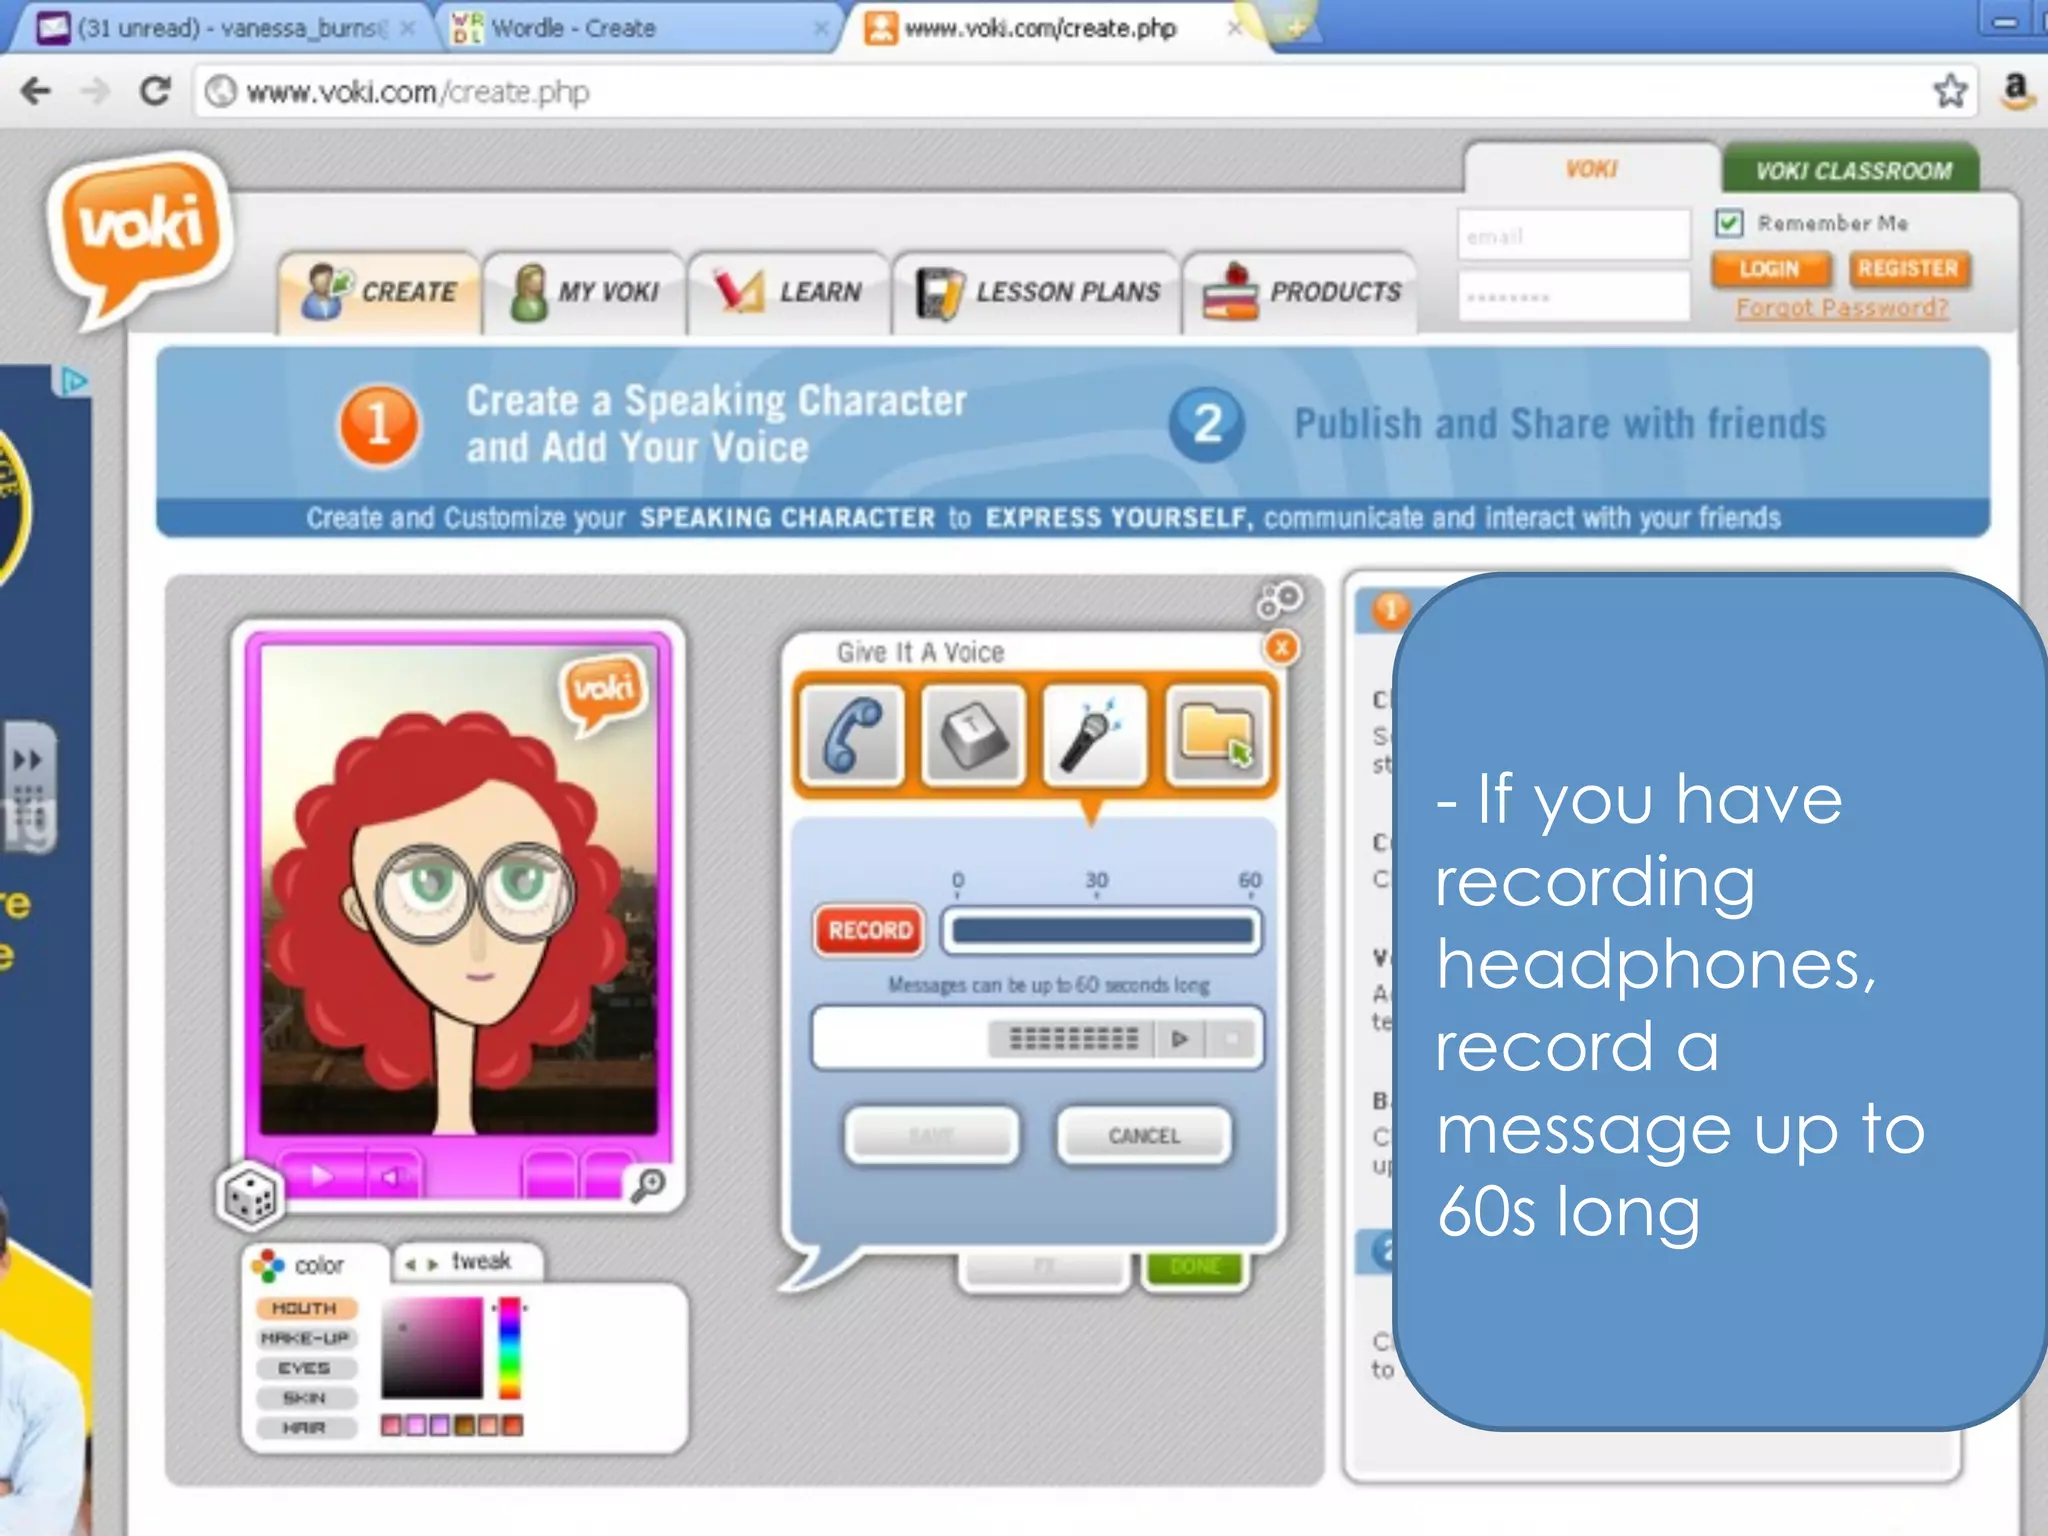Select MOUTH color option

[305, 1308]
